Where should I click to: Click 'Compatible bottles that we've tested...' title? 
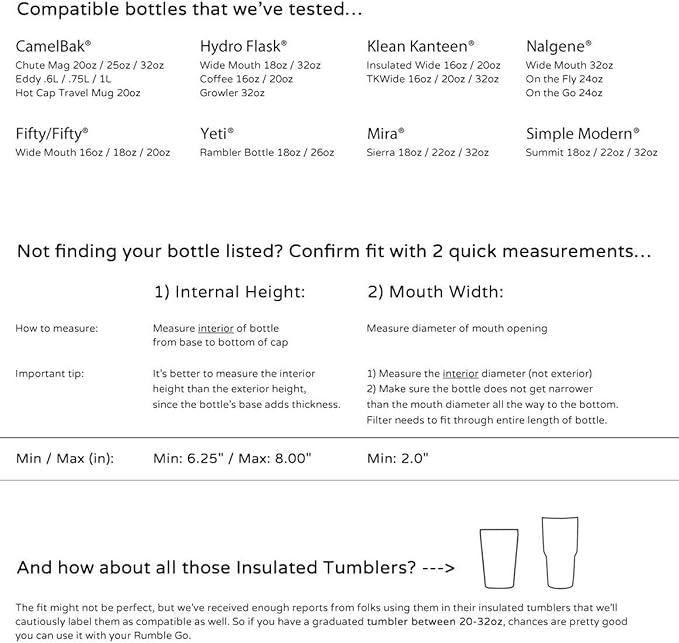[x=189, y=10]
